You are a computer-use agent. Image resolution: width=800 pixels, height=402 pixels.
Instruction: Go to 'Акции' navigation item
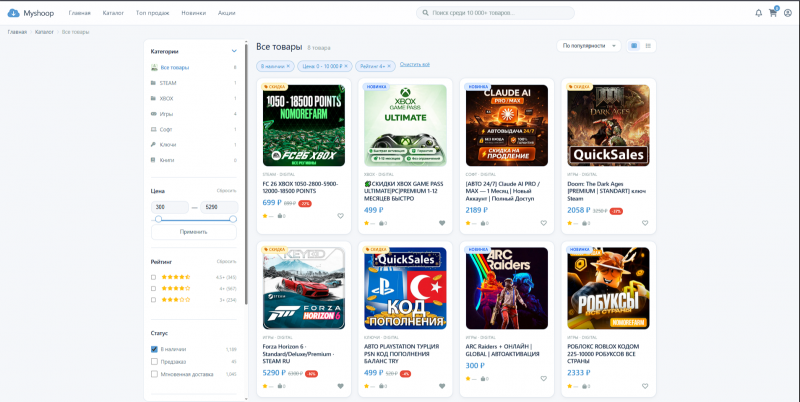(227, 13)
